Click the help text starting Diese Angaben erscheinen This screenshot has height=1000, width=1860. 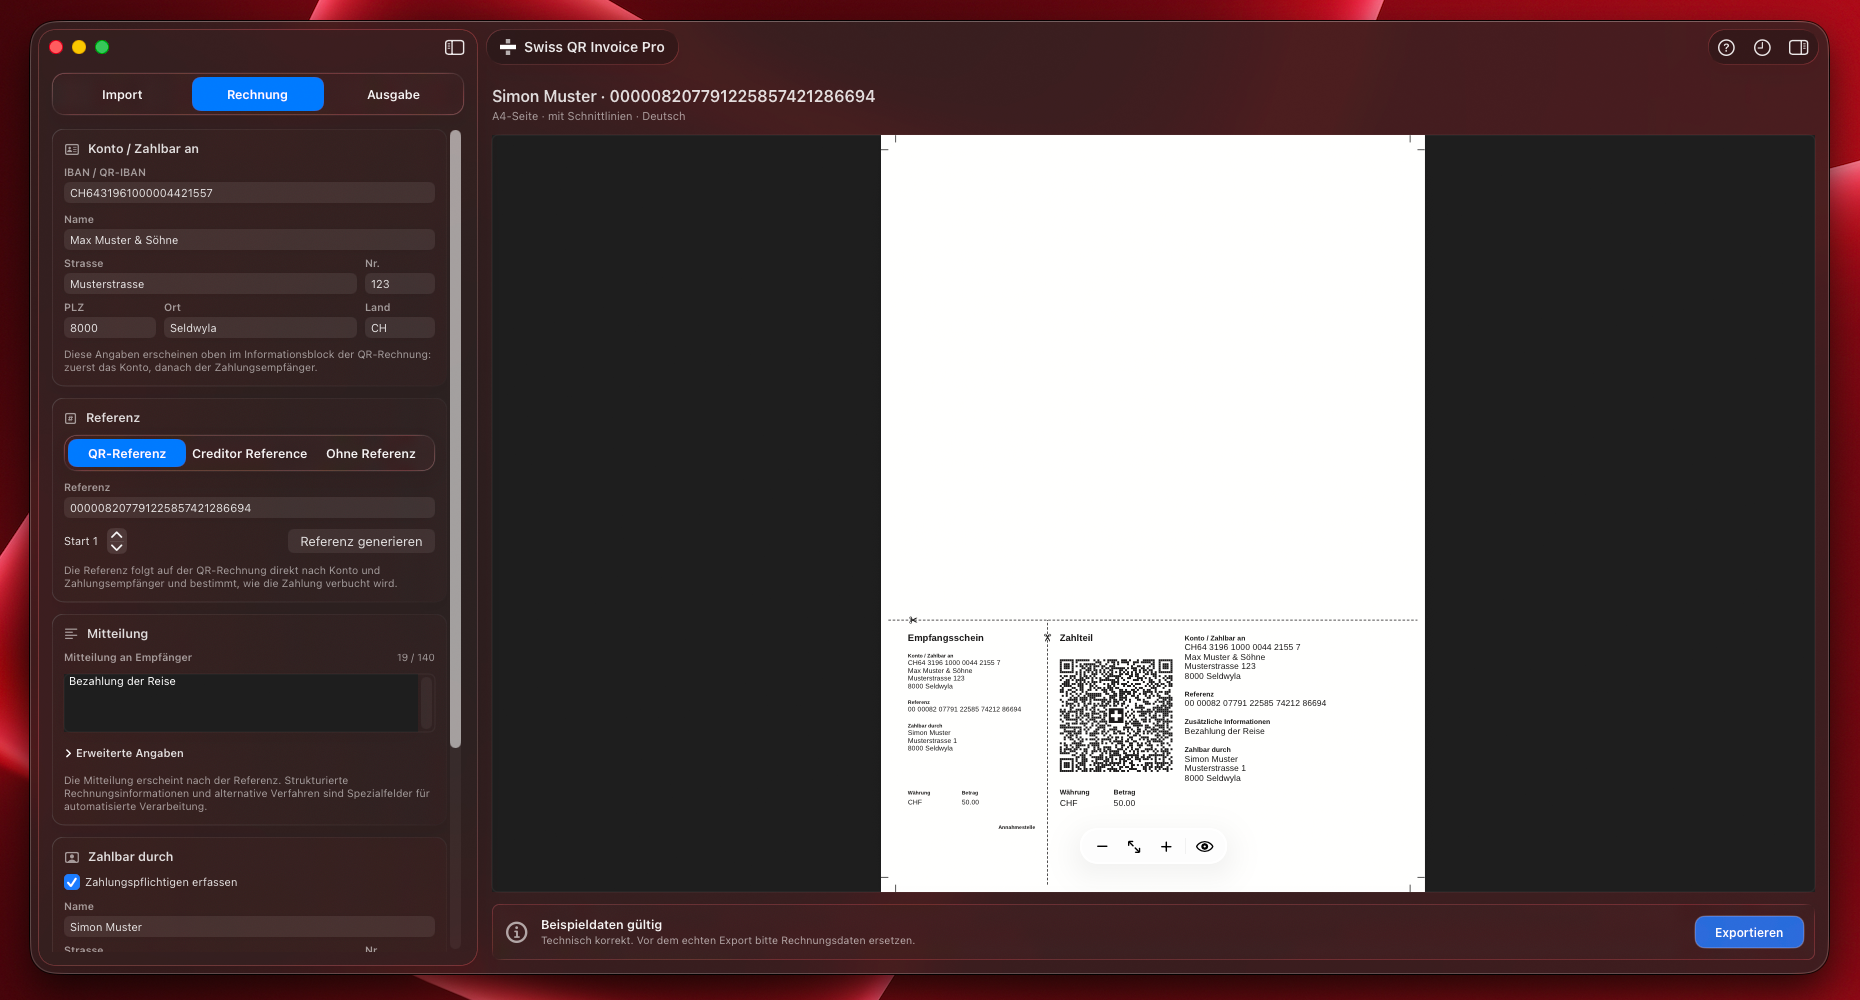pyautogui.click(x=248, y=361)
